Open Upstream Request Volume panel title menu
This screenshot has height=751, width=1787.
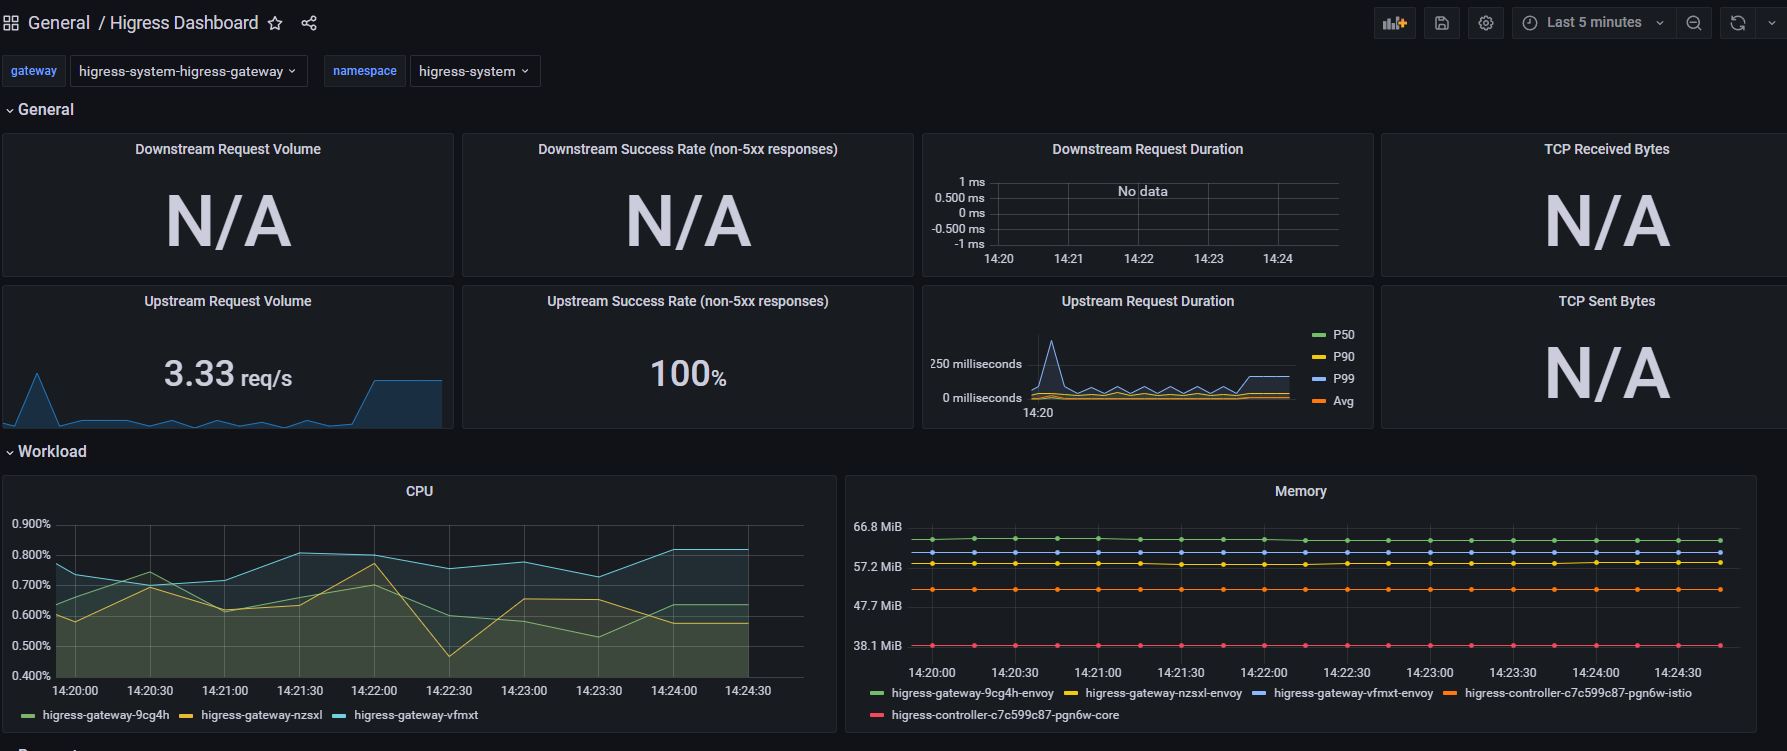tap(228, 301)
